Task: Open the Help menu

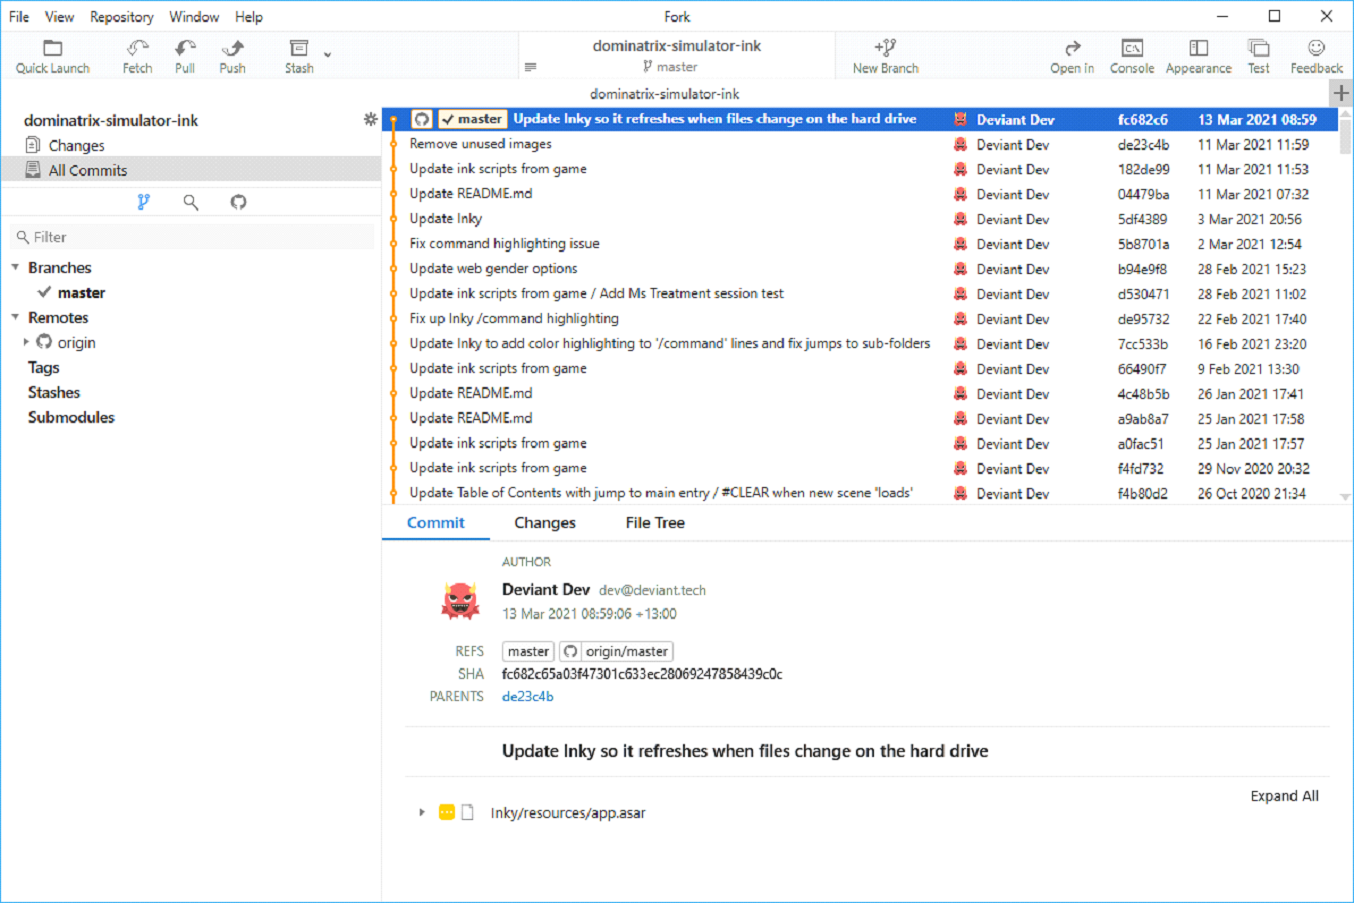Action: tap(249, 17)
